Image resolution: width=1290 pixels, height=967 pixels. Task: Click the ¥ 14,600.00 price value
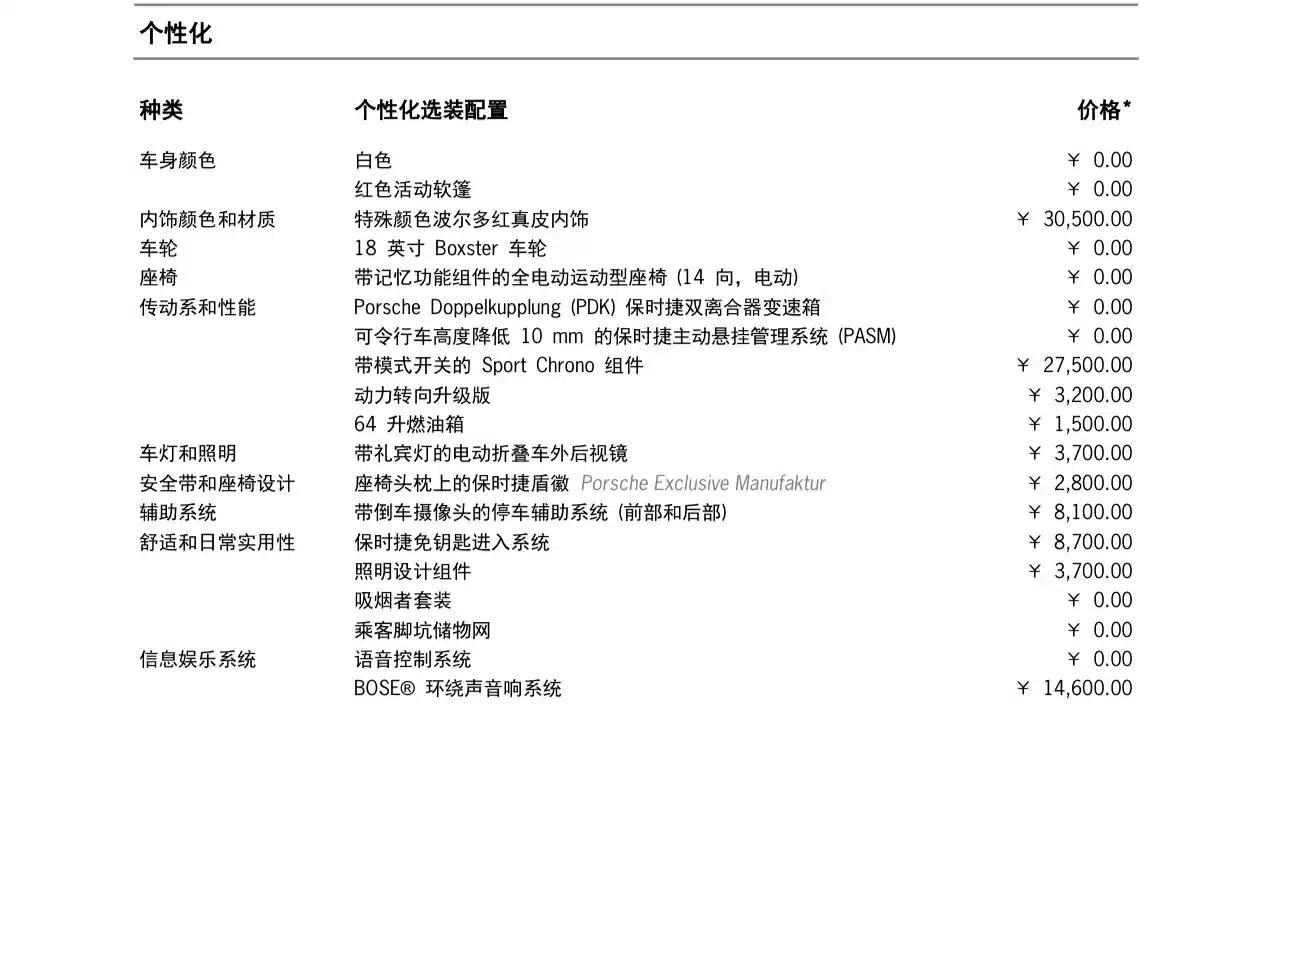tap(1074, 688)
